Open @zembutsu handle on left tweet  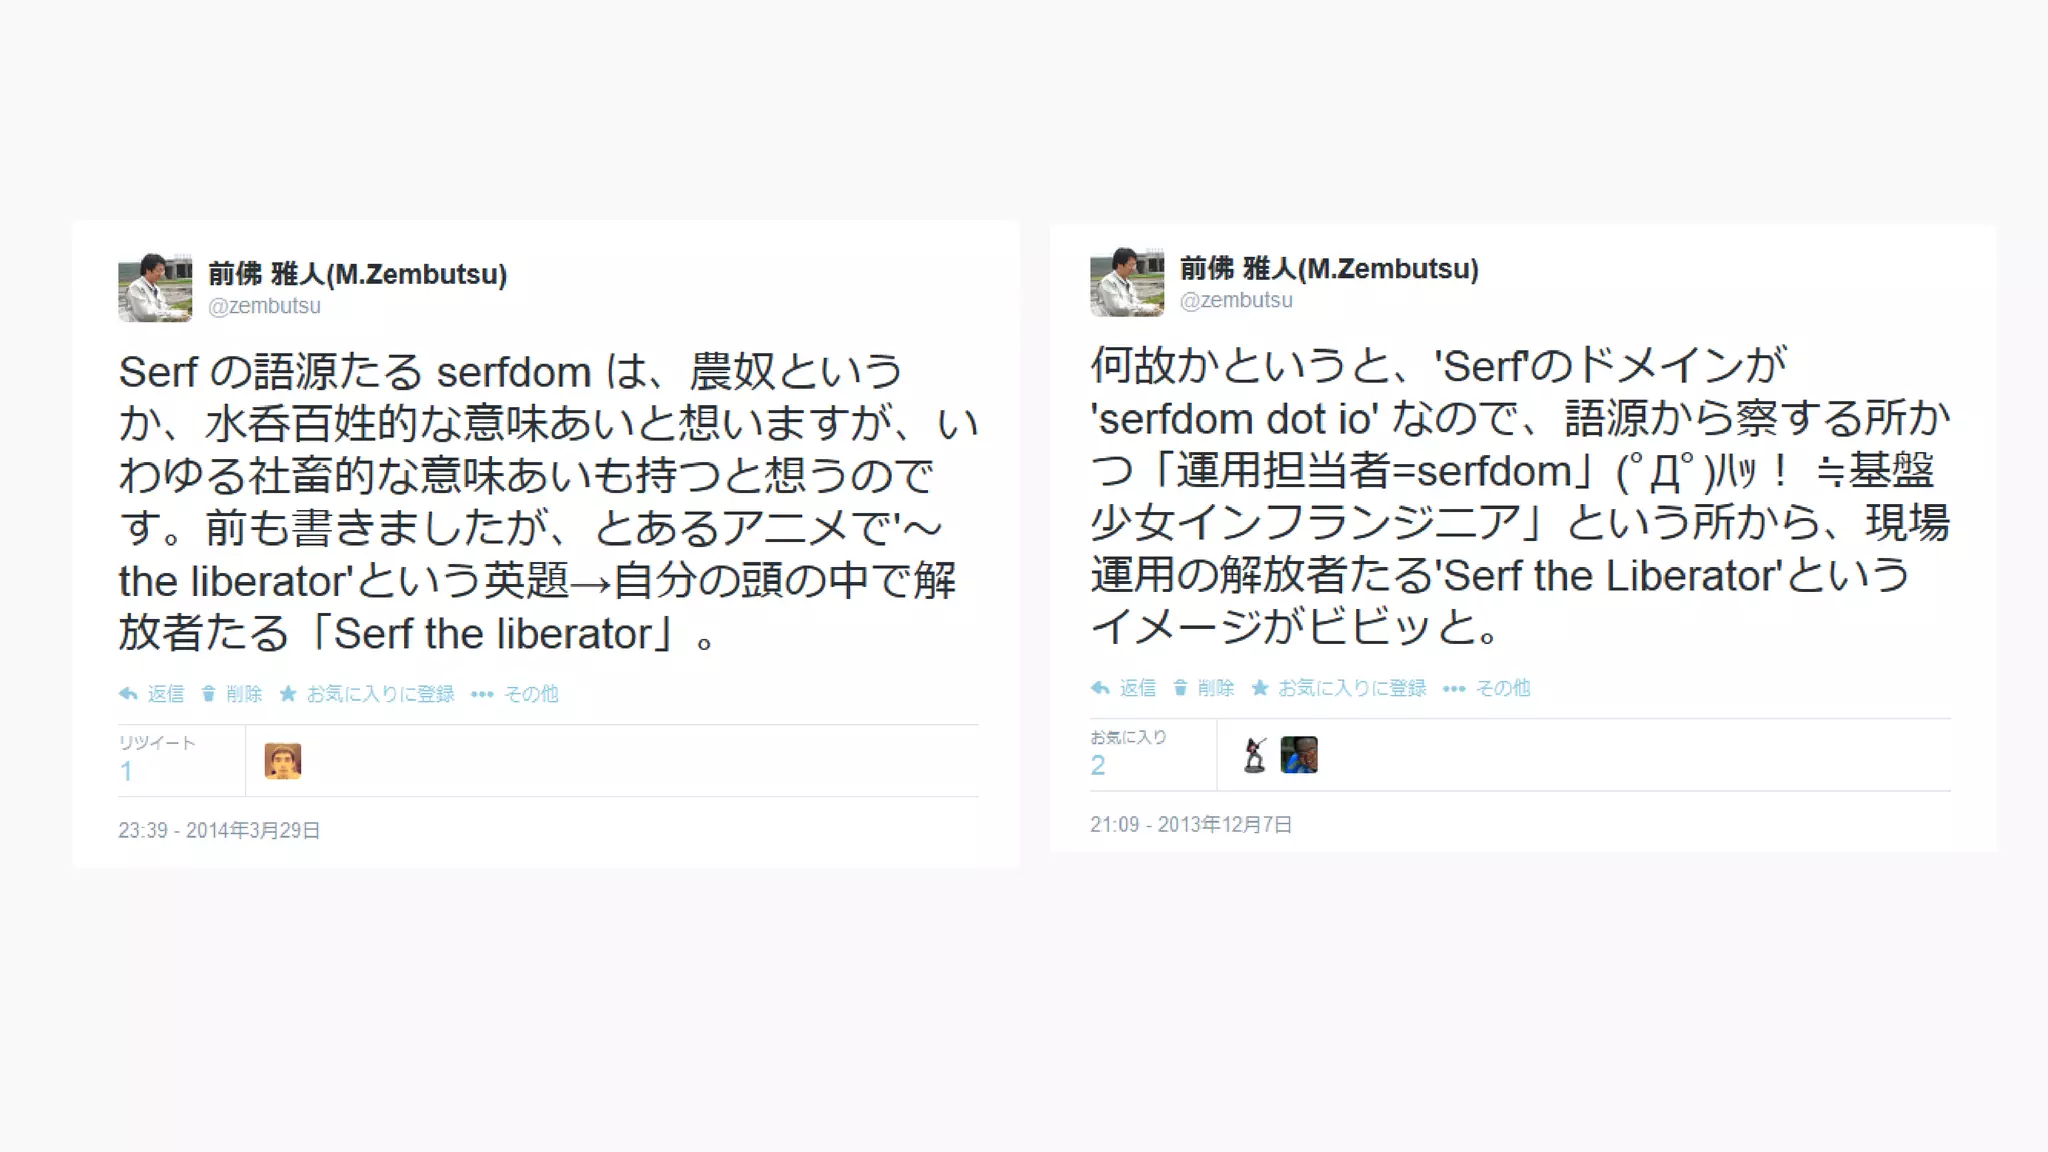pyautogui.click(x=264, y=306)
